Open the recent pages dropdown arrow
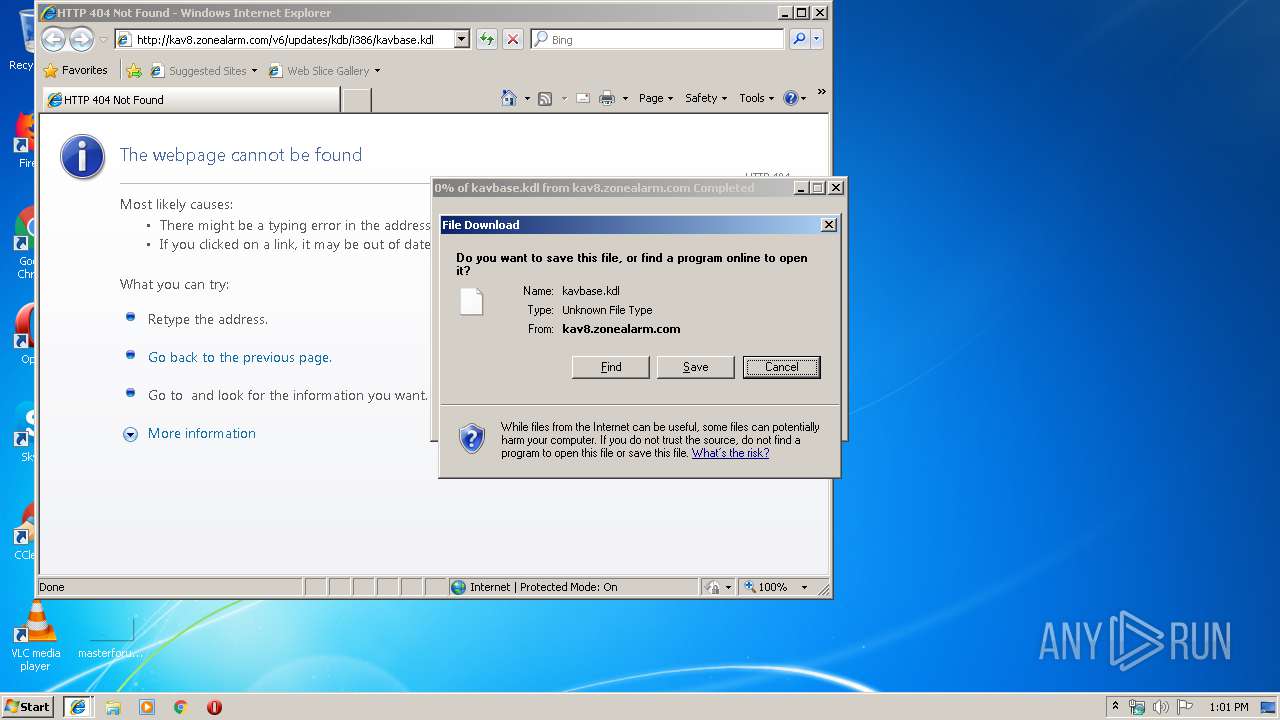1280x720 pixels. 103,40
